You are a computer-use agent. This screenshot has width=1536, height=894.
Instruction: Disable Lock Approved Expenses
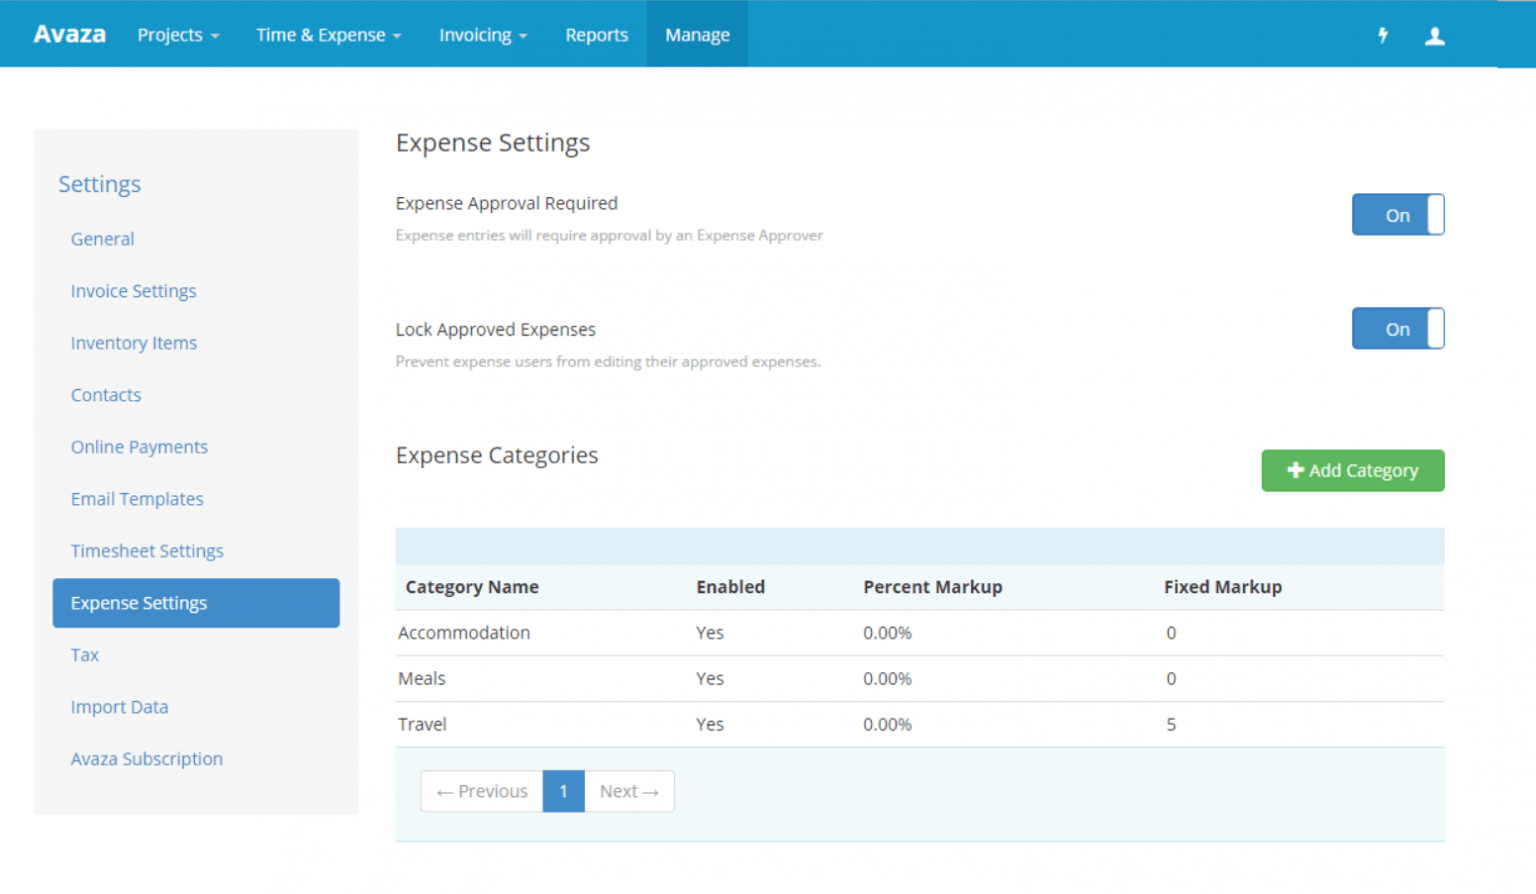pyautogui.click(x=1398, y=328)
